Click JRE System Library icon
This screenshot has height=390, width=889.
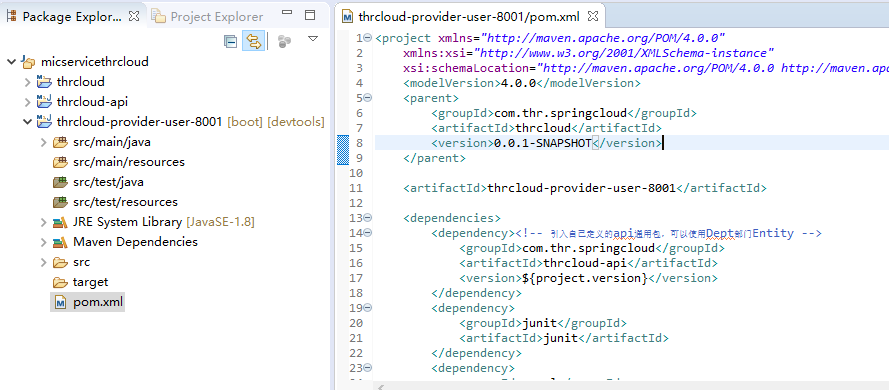pos(60,222)
